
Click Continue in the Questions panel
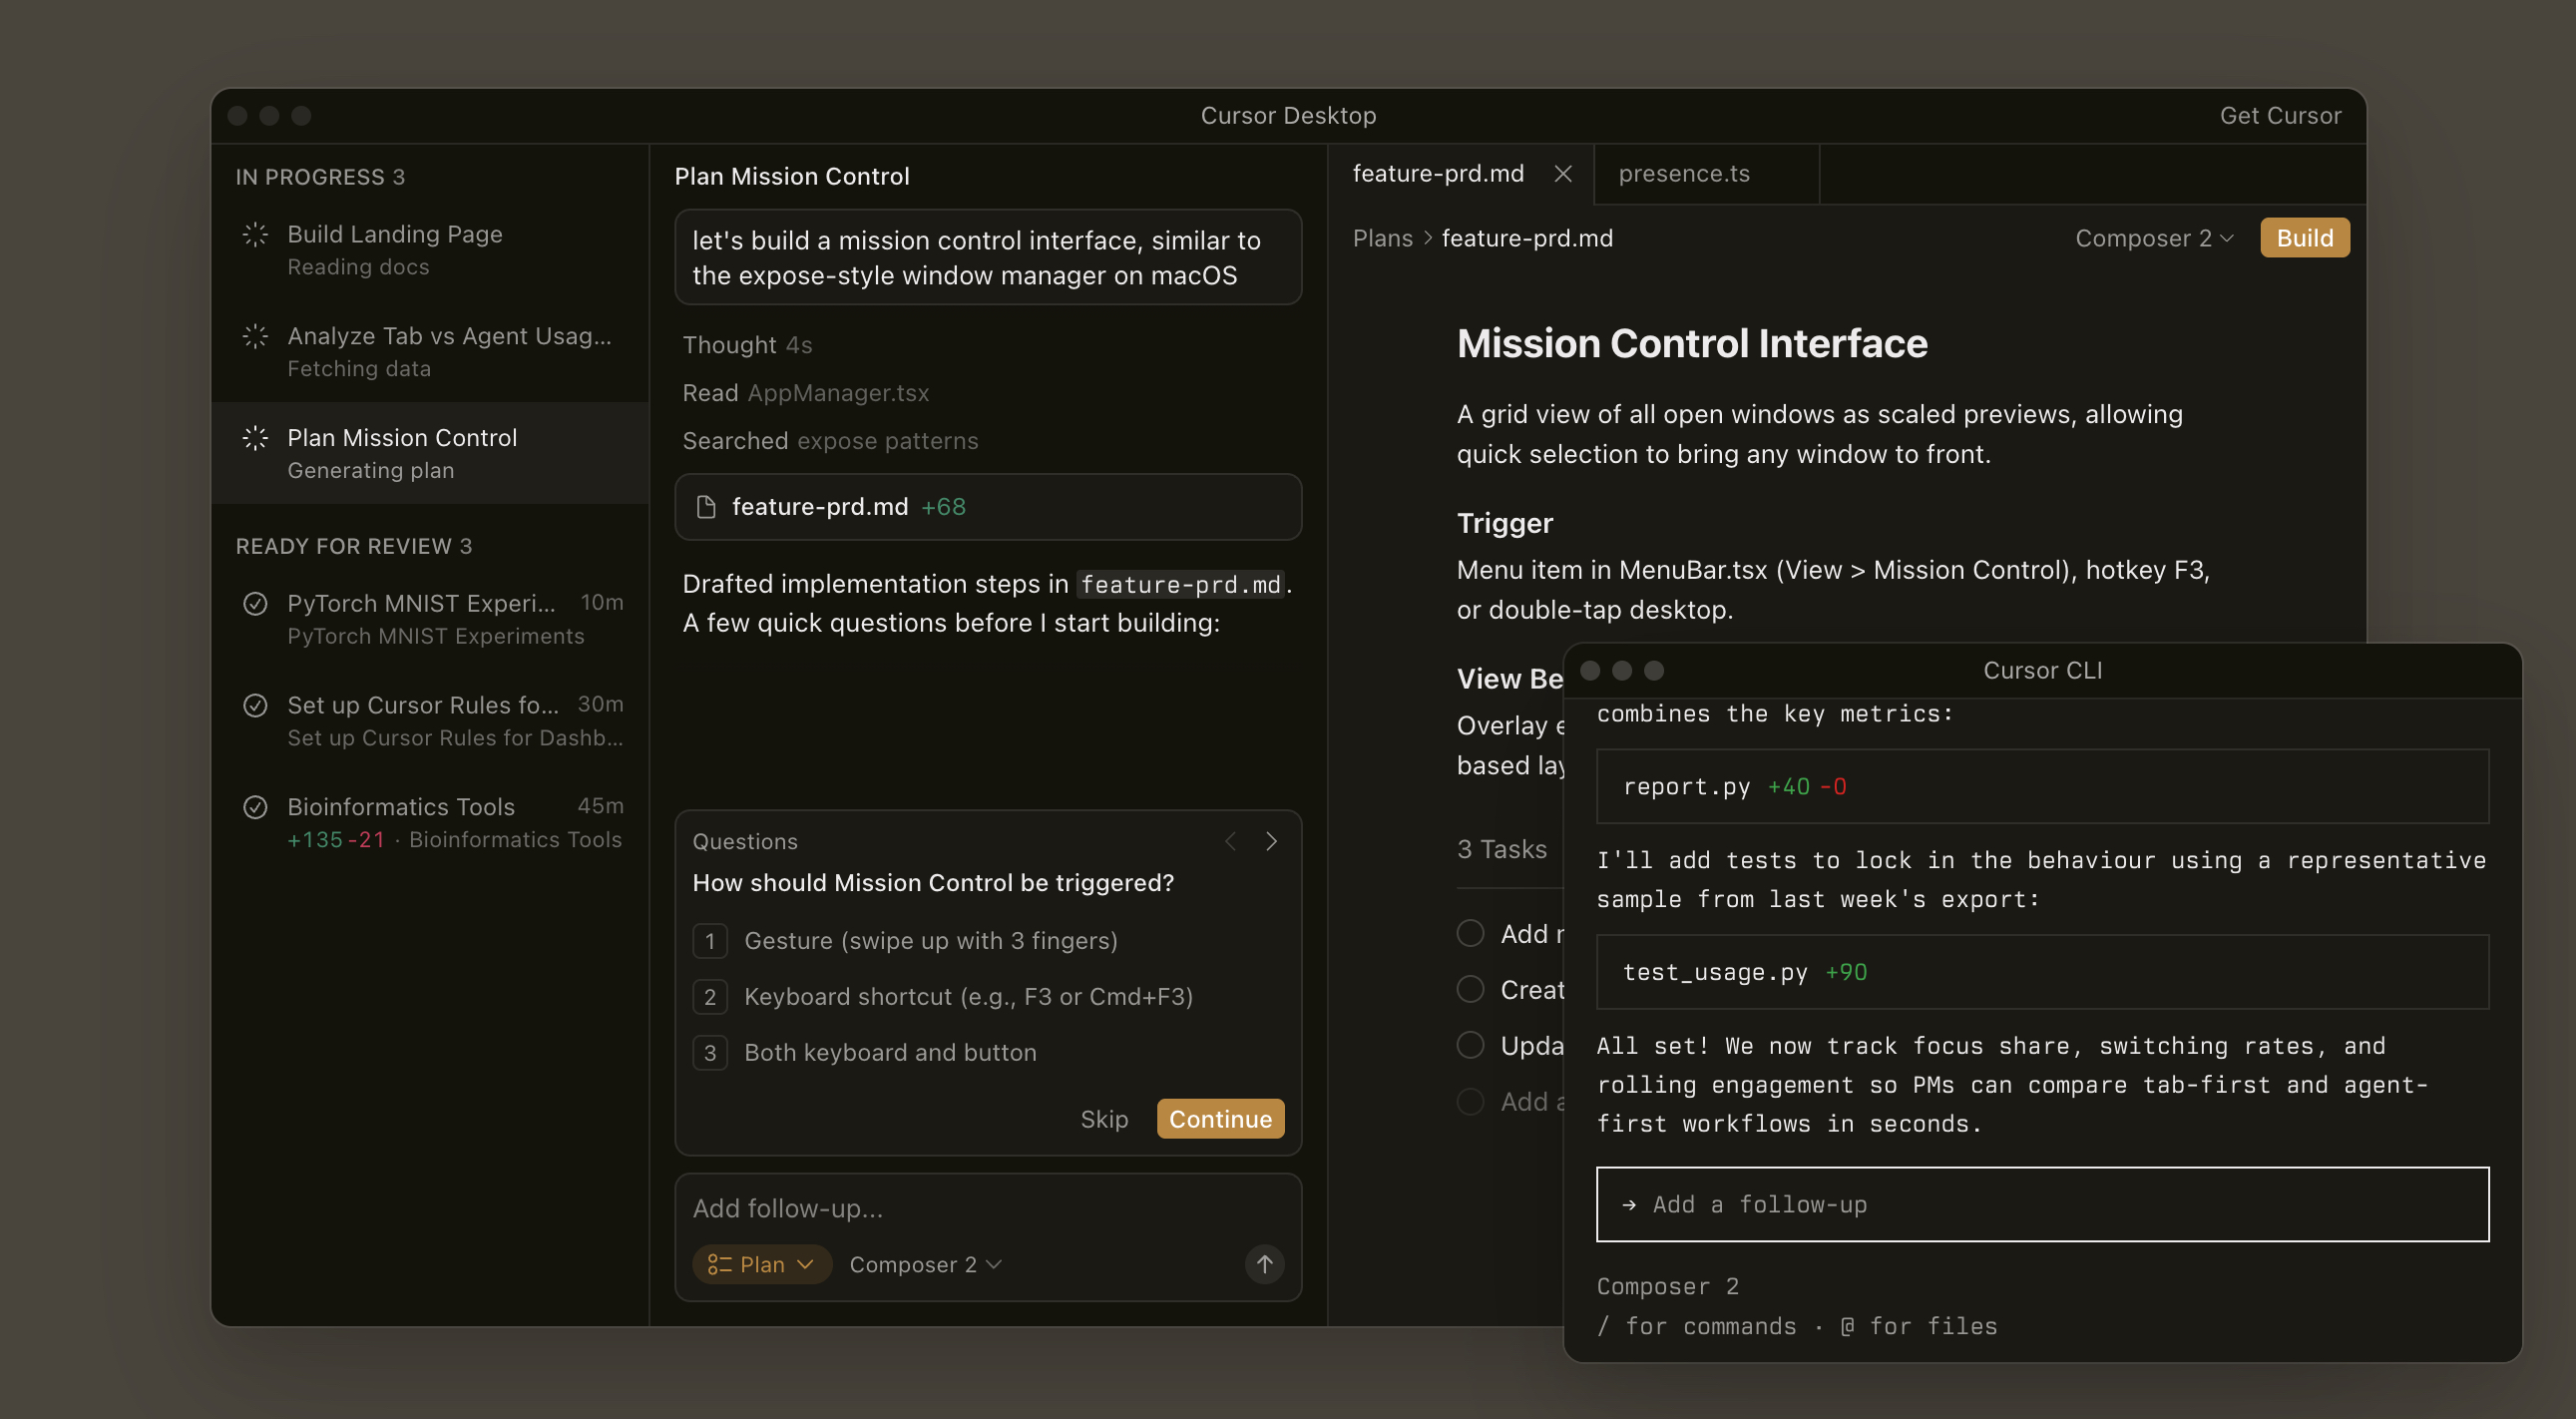click(x=1220, y=1119)
